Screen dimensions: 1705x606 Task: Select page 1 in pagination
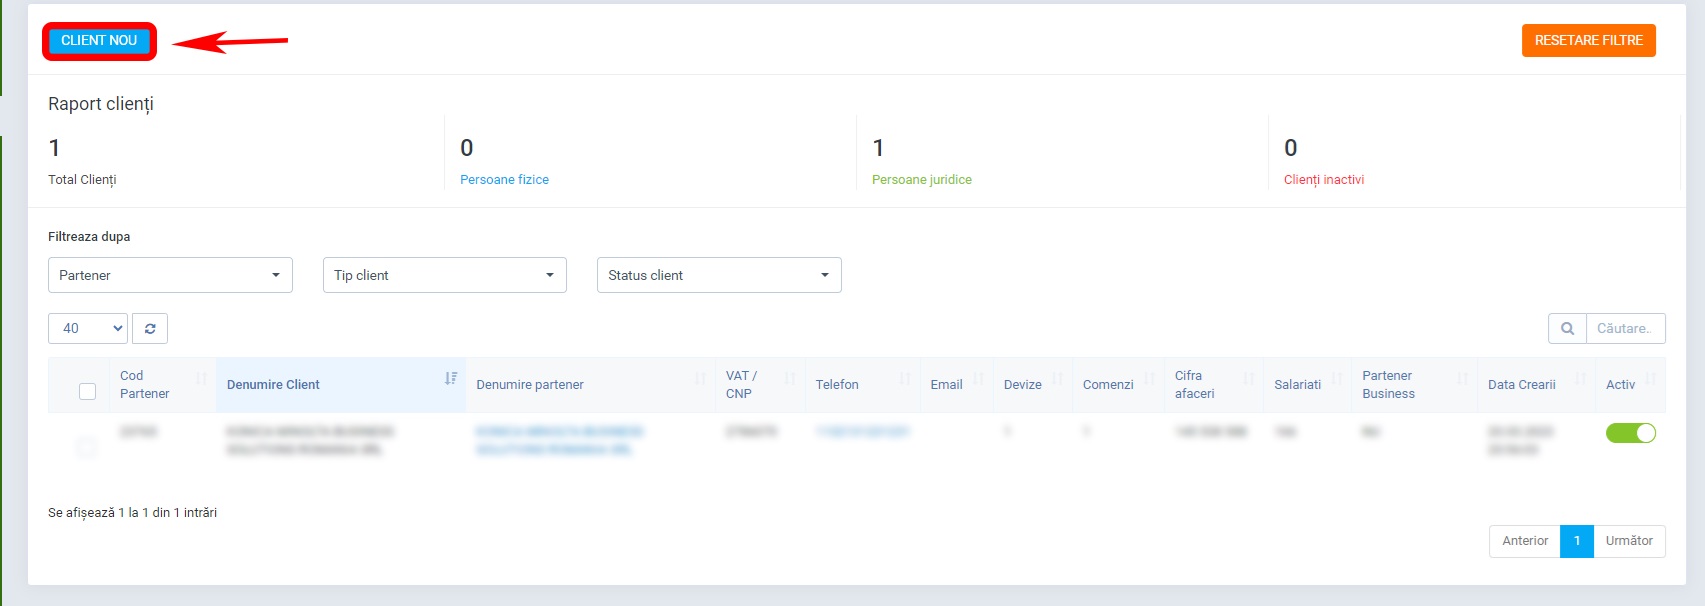[x=1576, y=541]
